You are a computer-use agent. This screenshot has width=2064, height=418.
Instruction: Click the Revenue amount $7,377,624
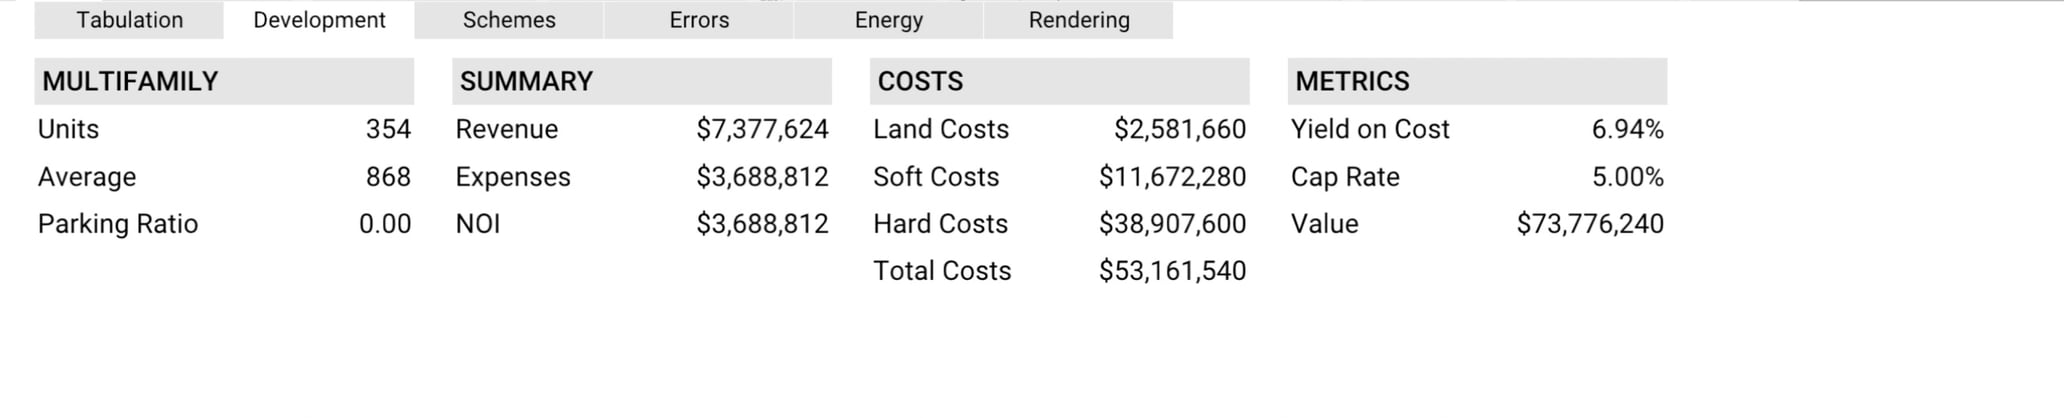click(762, 129)
